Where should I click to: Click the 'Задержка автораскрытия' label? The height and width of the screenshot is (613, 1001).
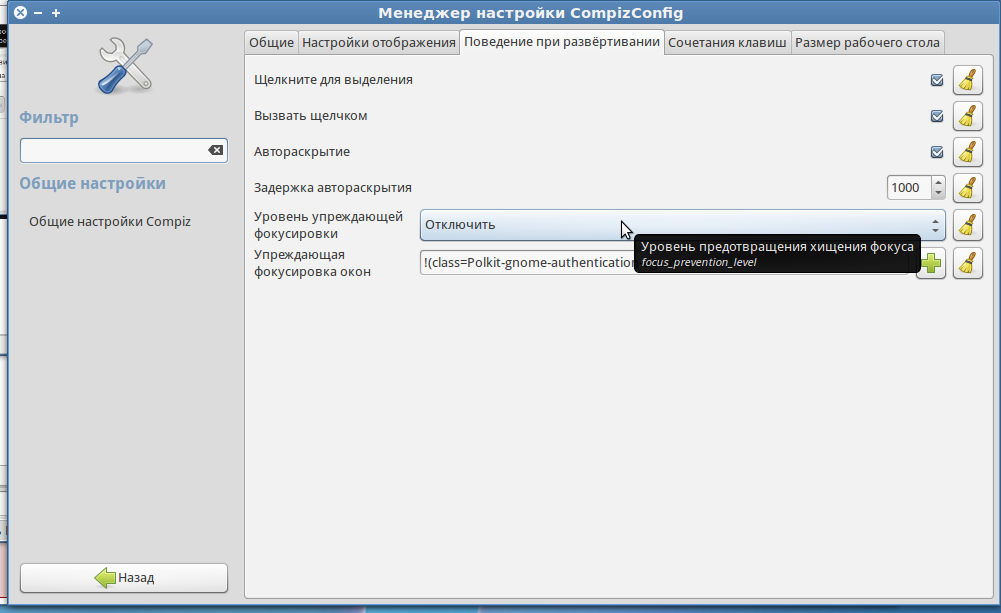pyautogui.click(x=333, y=188)
